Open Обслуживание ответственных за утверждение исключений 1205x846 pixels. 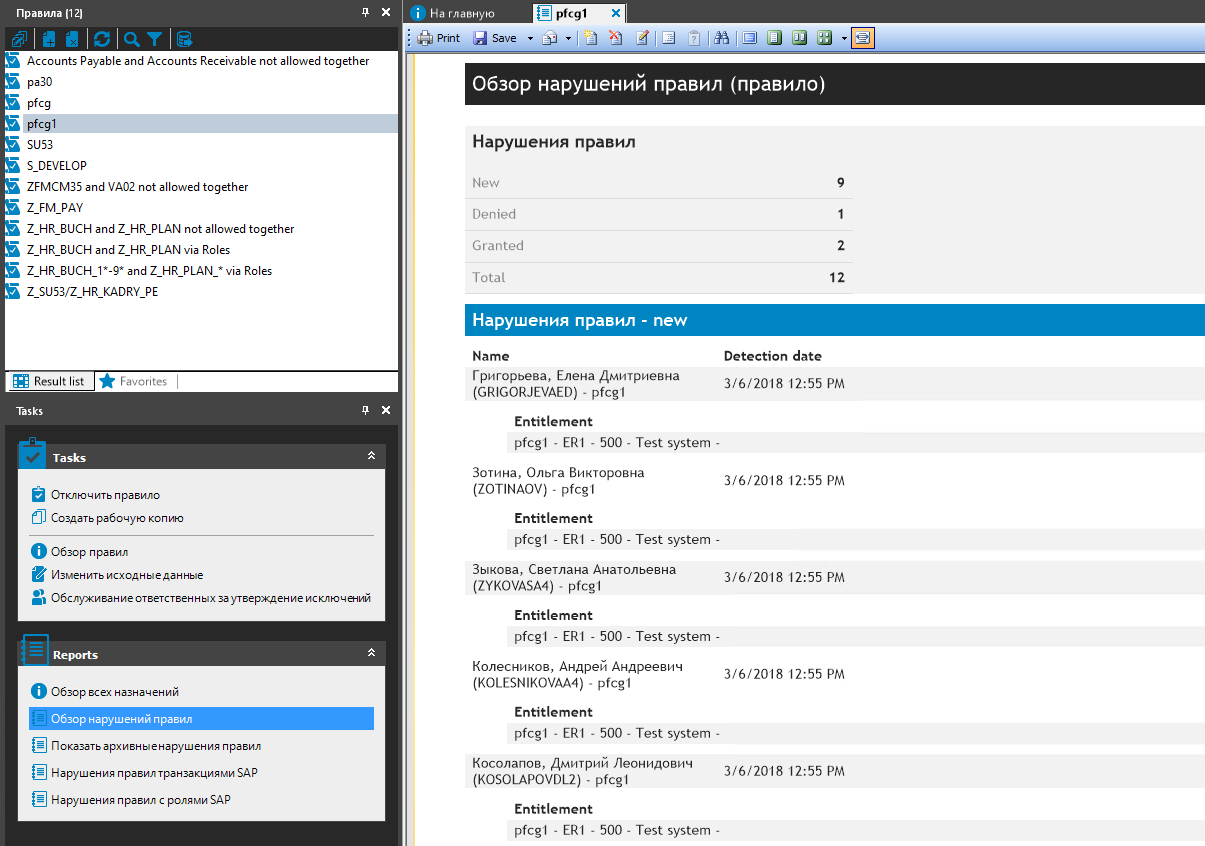(x=201, y=598)
